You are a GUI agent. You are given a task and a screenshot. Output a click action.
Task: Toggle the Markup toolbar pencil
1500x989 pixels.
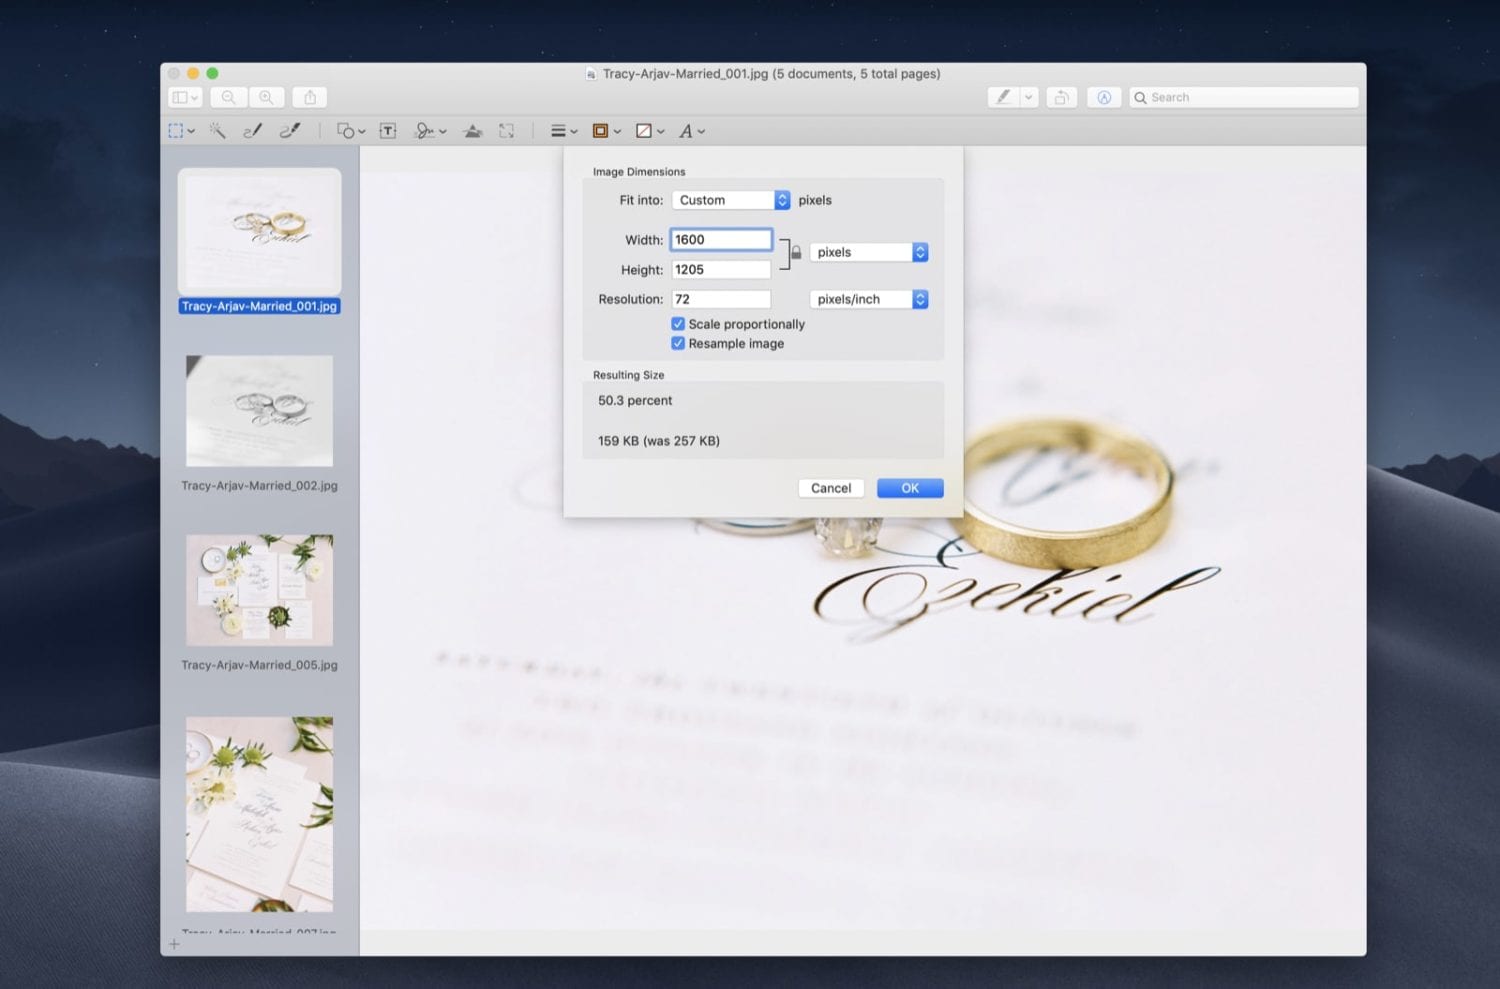click(1003, 97)
